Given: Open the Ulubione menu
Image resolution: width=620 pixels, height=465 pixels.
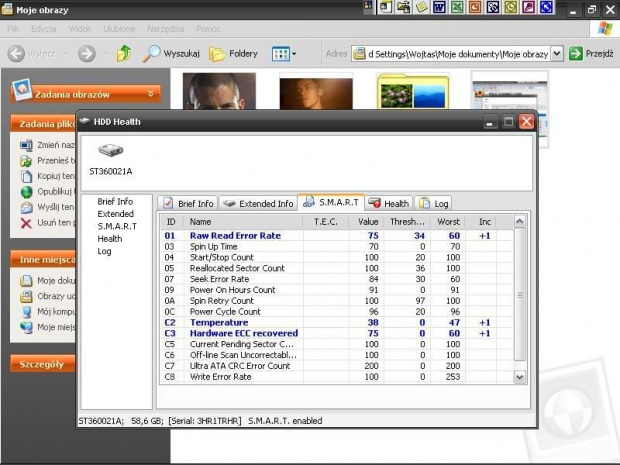Looking at the screenshot, I should click(x=119, y=29).
